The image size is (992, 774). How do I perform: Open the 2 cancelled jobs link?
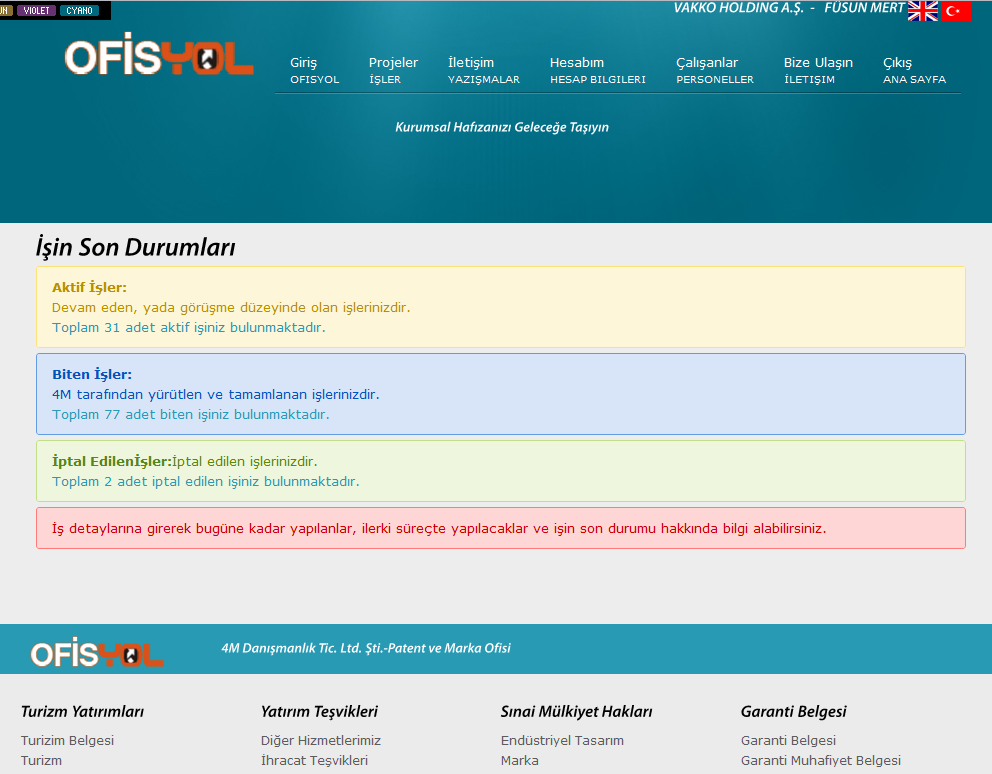click(205, 481)
